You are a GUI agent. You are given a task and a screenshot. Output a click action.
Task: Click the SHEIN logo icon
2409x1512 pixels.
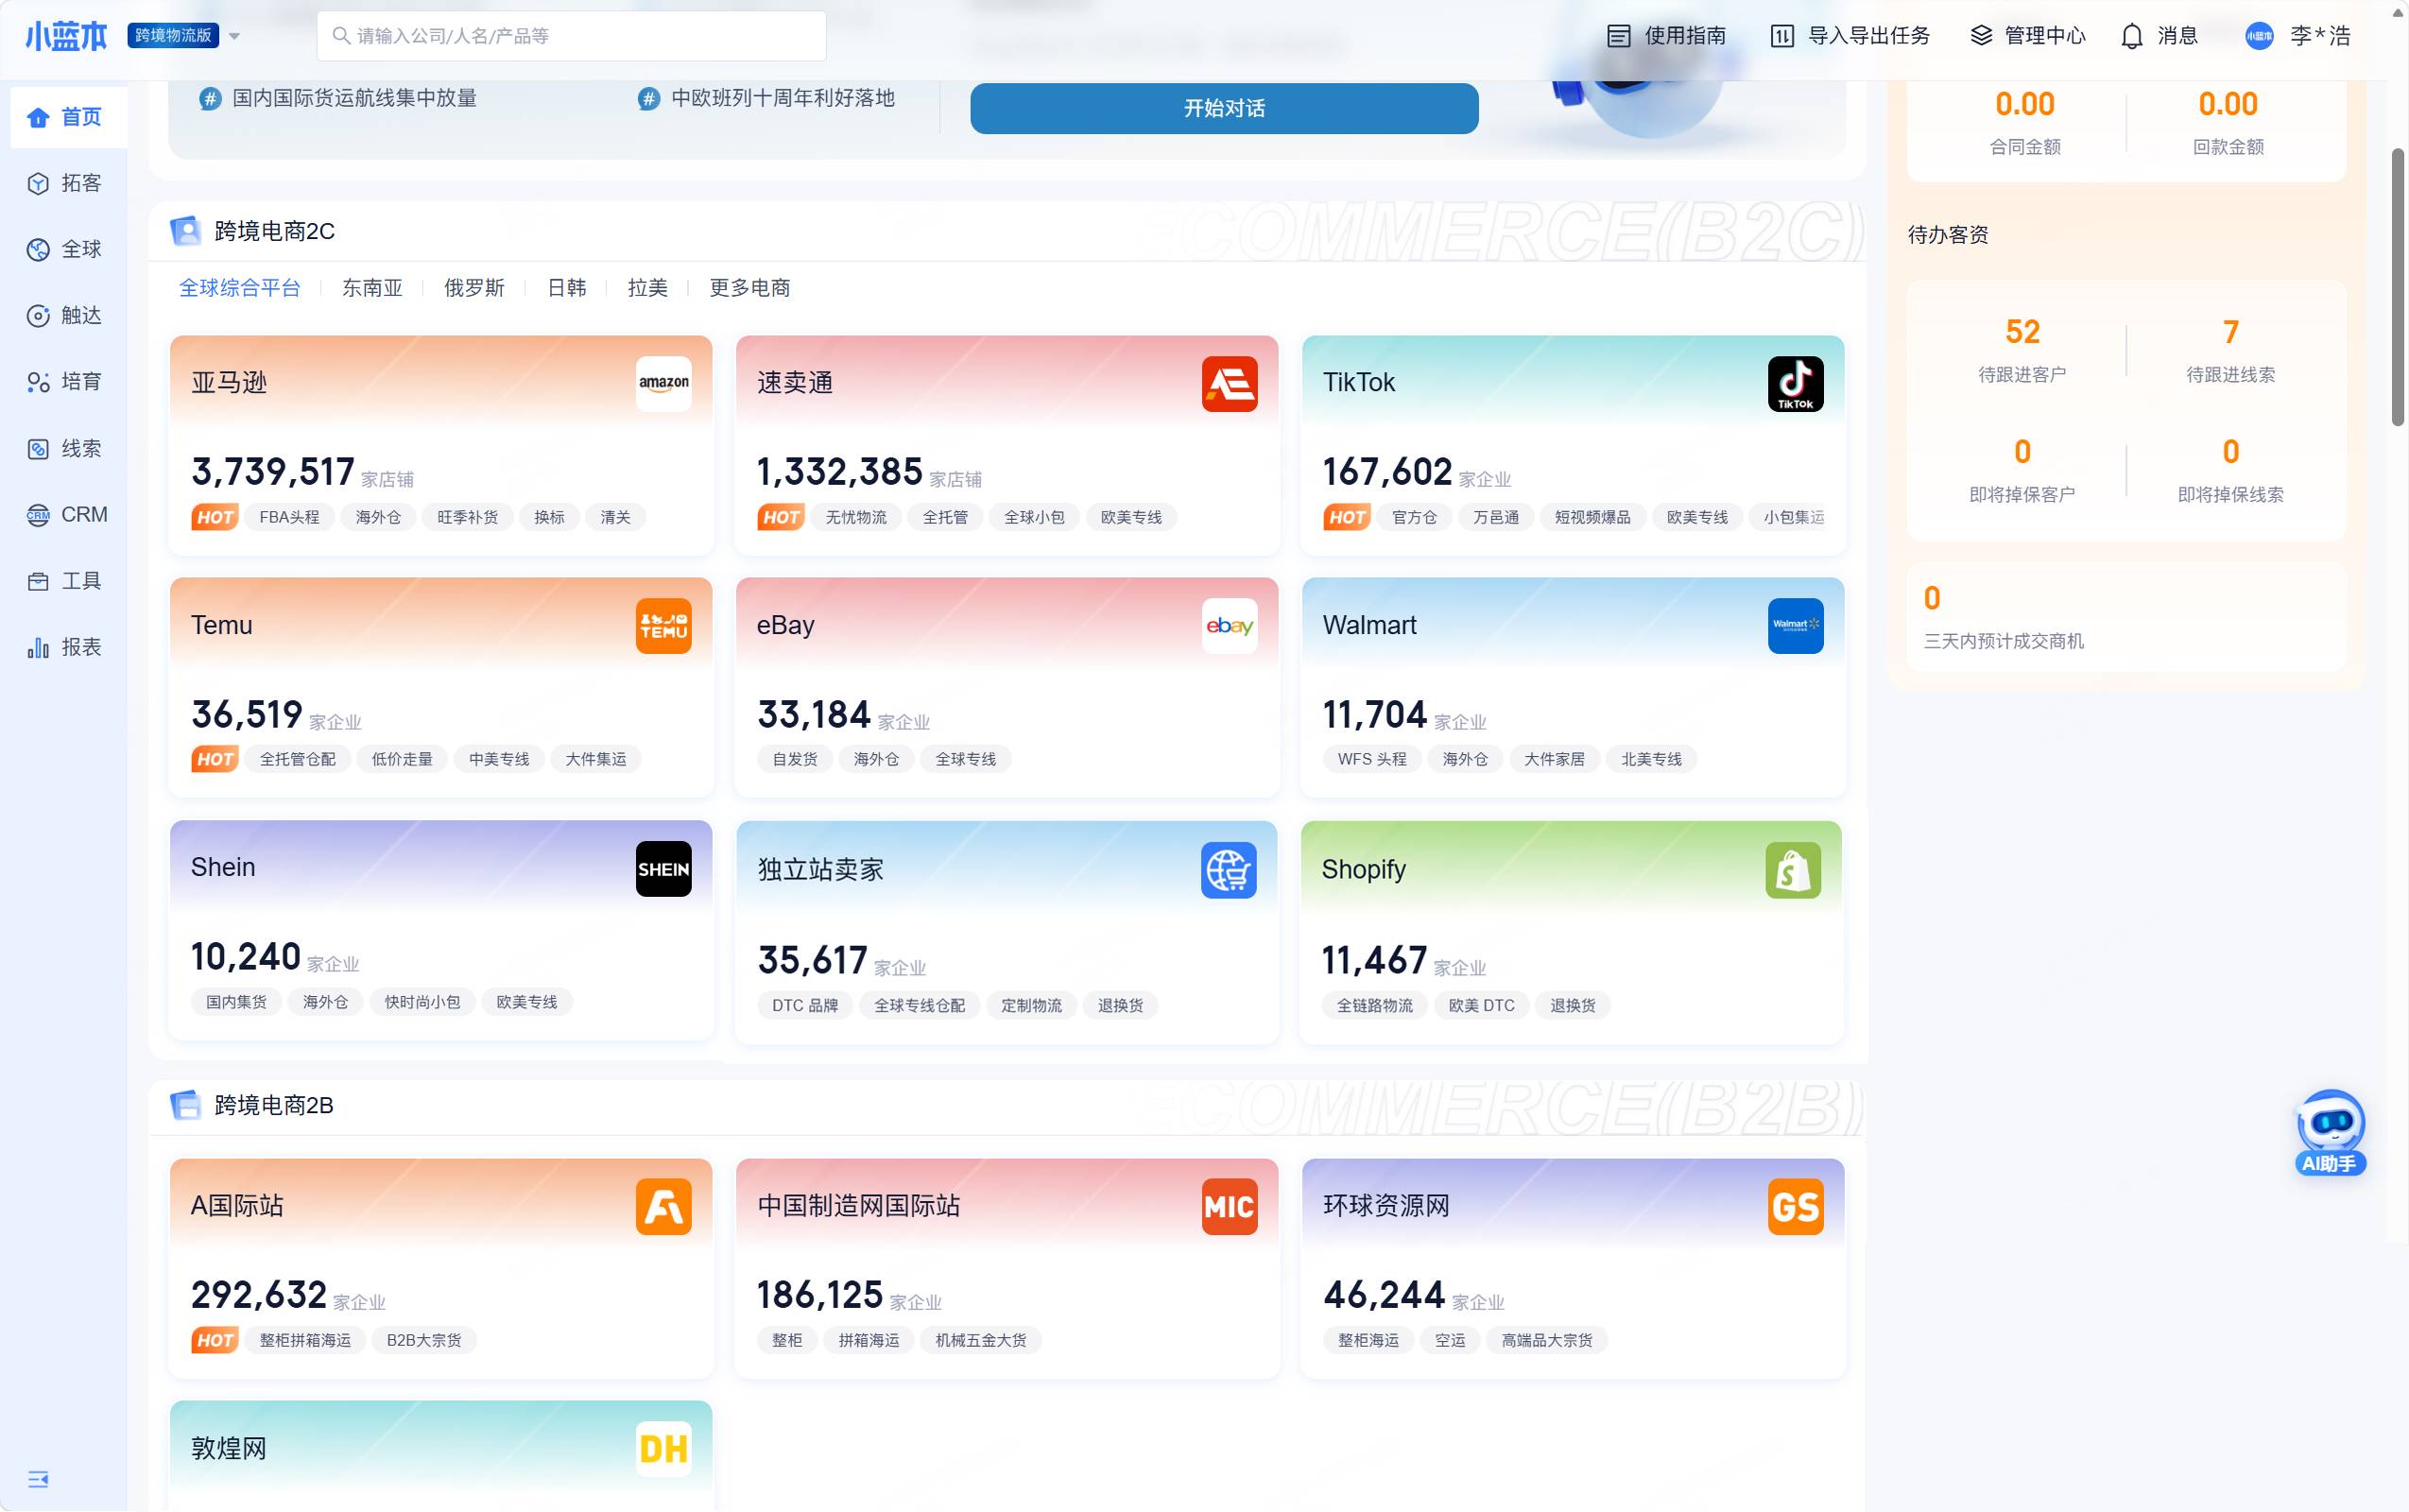[663, 869]
